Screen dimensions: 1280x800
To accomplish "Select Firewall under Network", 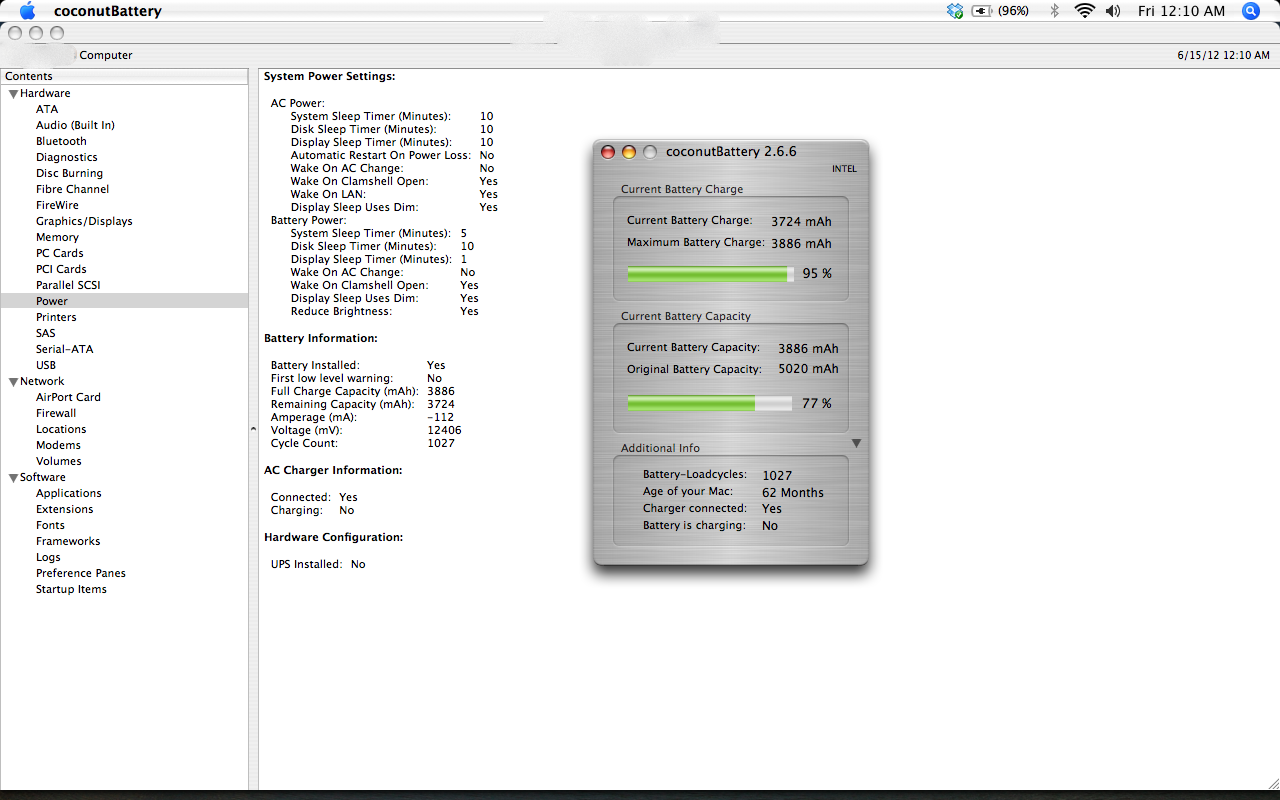I will (x=56, y=413).
